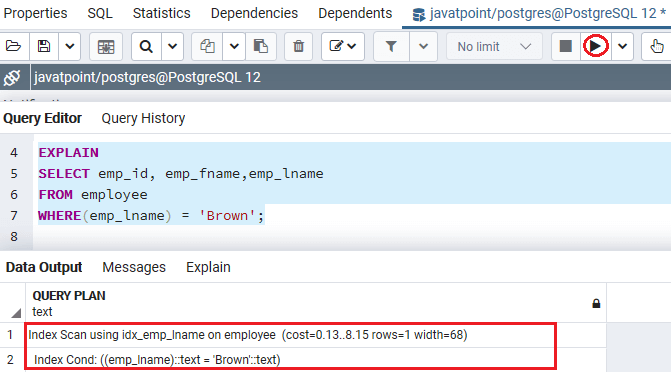The height and width of the screenshot is (372, 671).
Task: Expand the No limit rows dropdown
Action: [494, 46]
